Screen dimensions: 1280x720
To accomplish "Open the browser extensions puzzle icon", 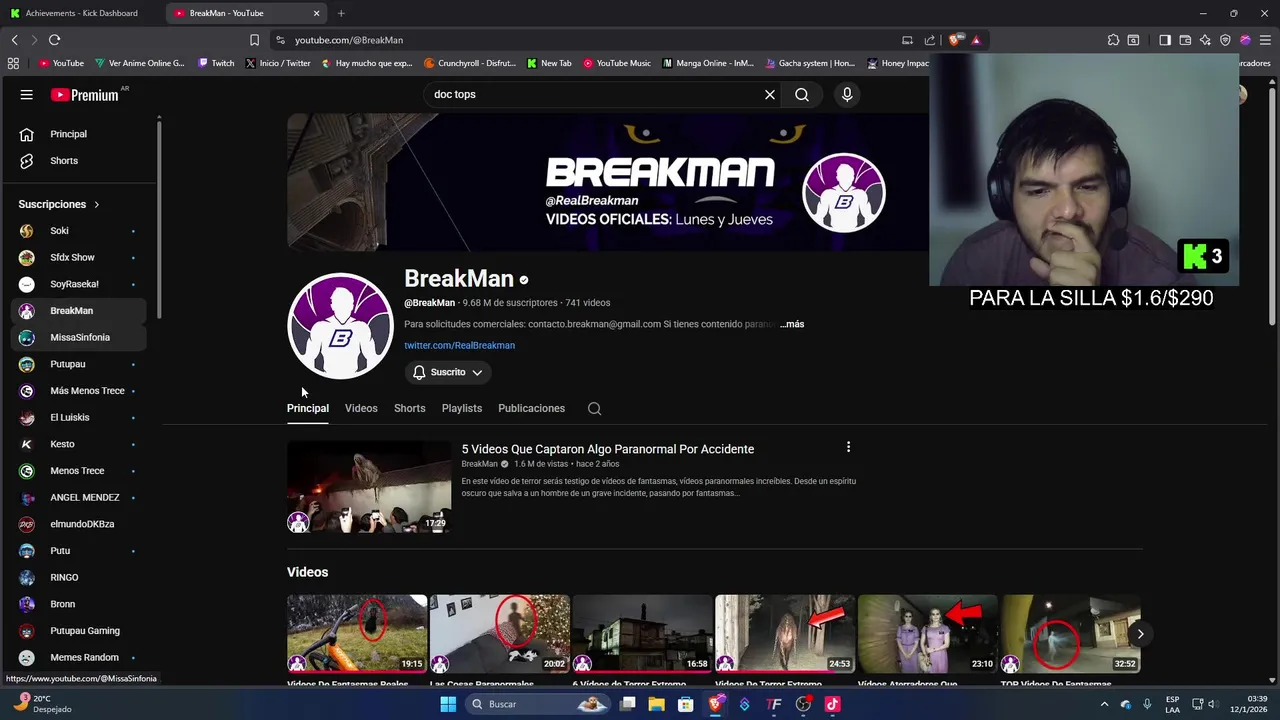I will (x=1113, y=40).
